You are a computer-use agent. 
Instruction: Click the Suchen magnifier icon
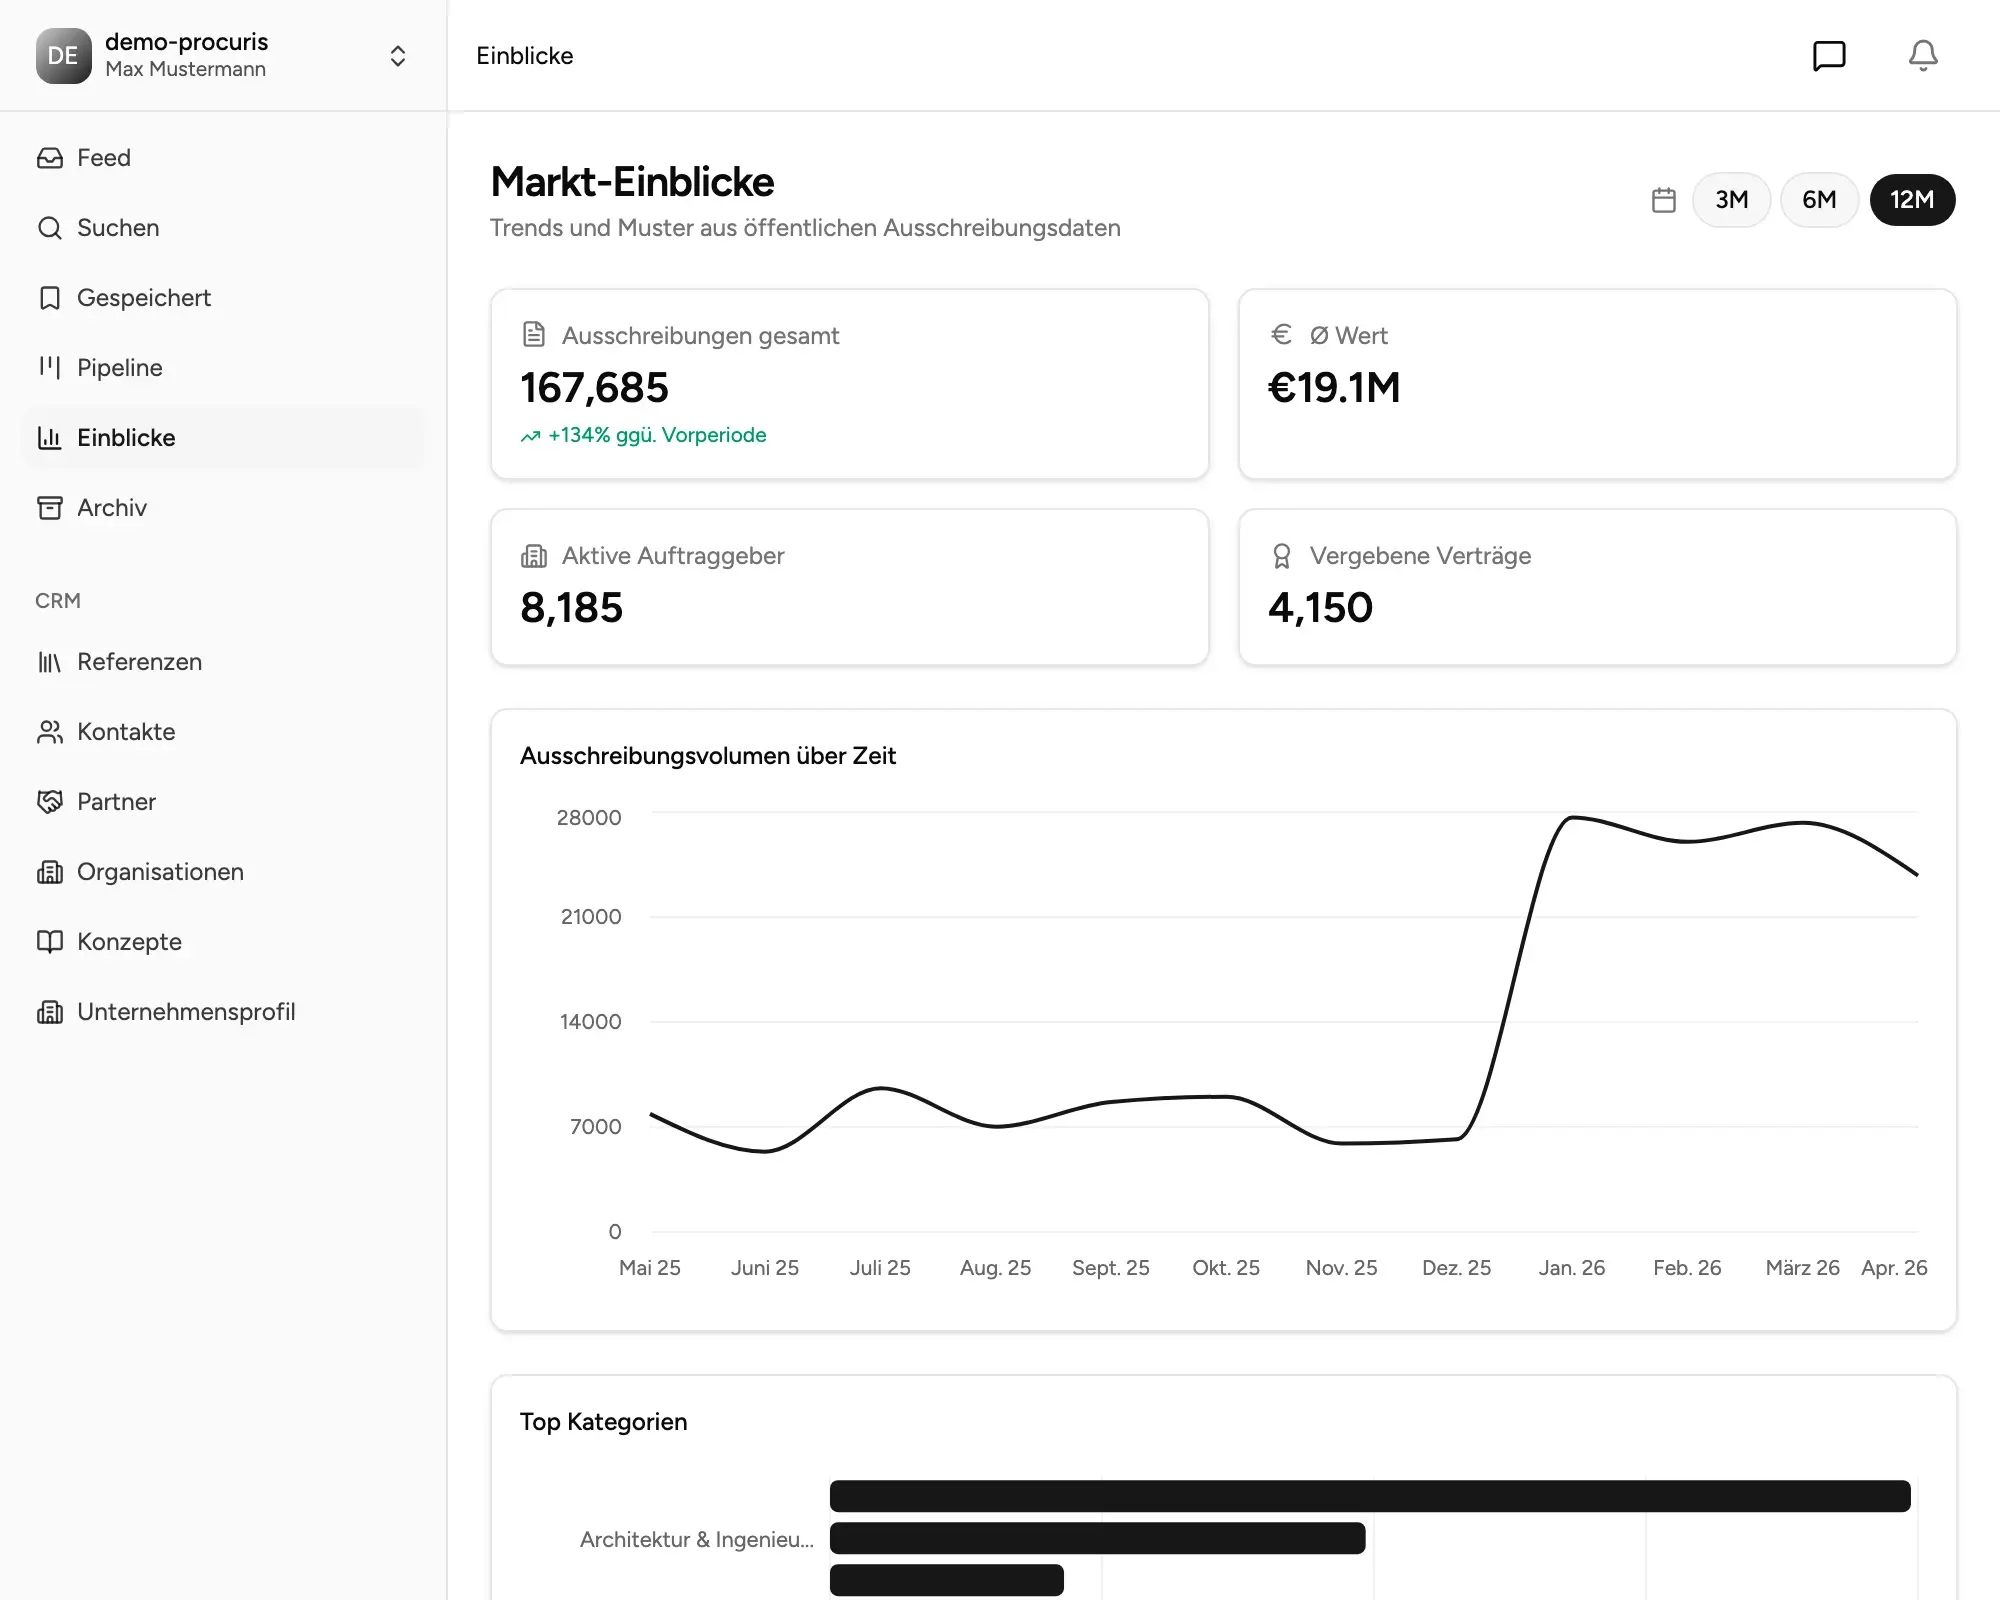[x=50, y=228]
